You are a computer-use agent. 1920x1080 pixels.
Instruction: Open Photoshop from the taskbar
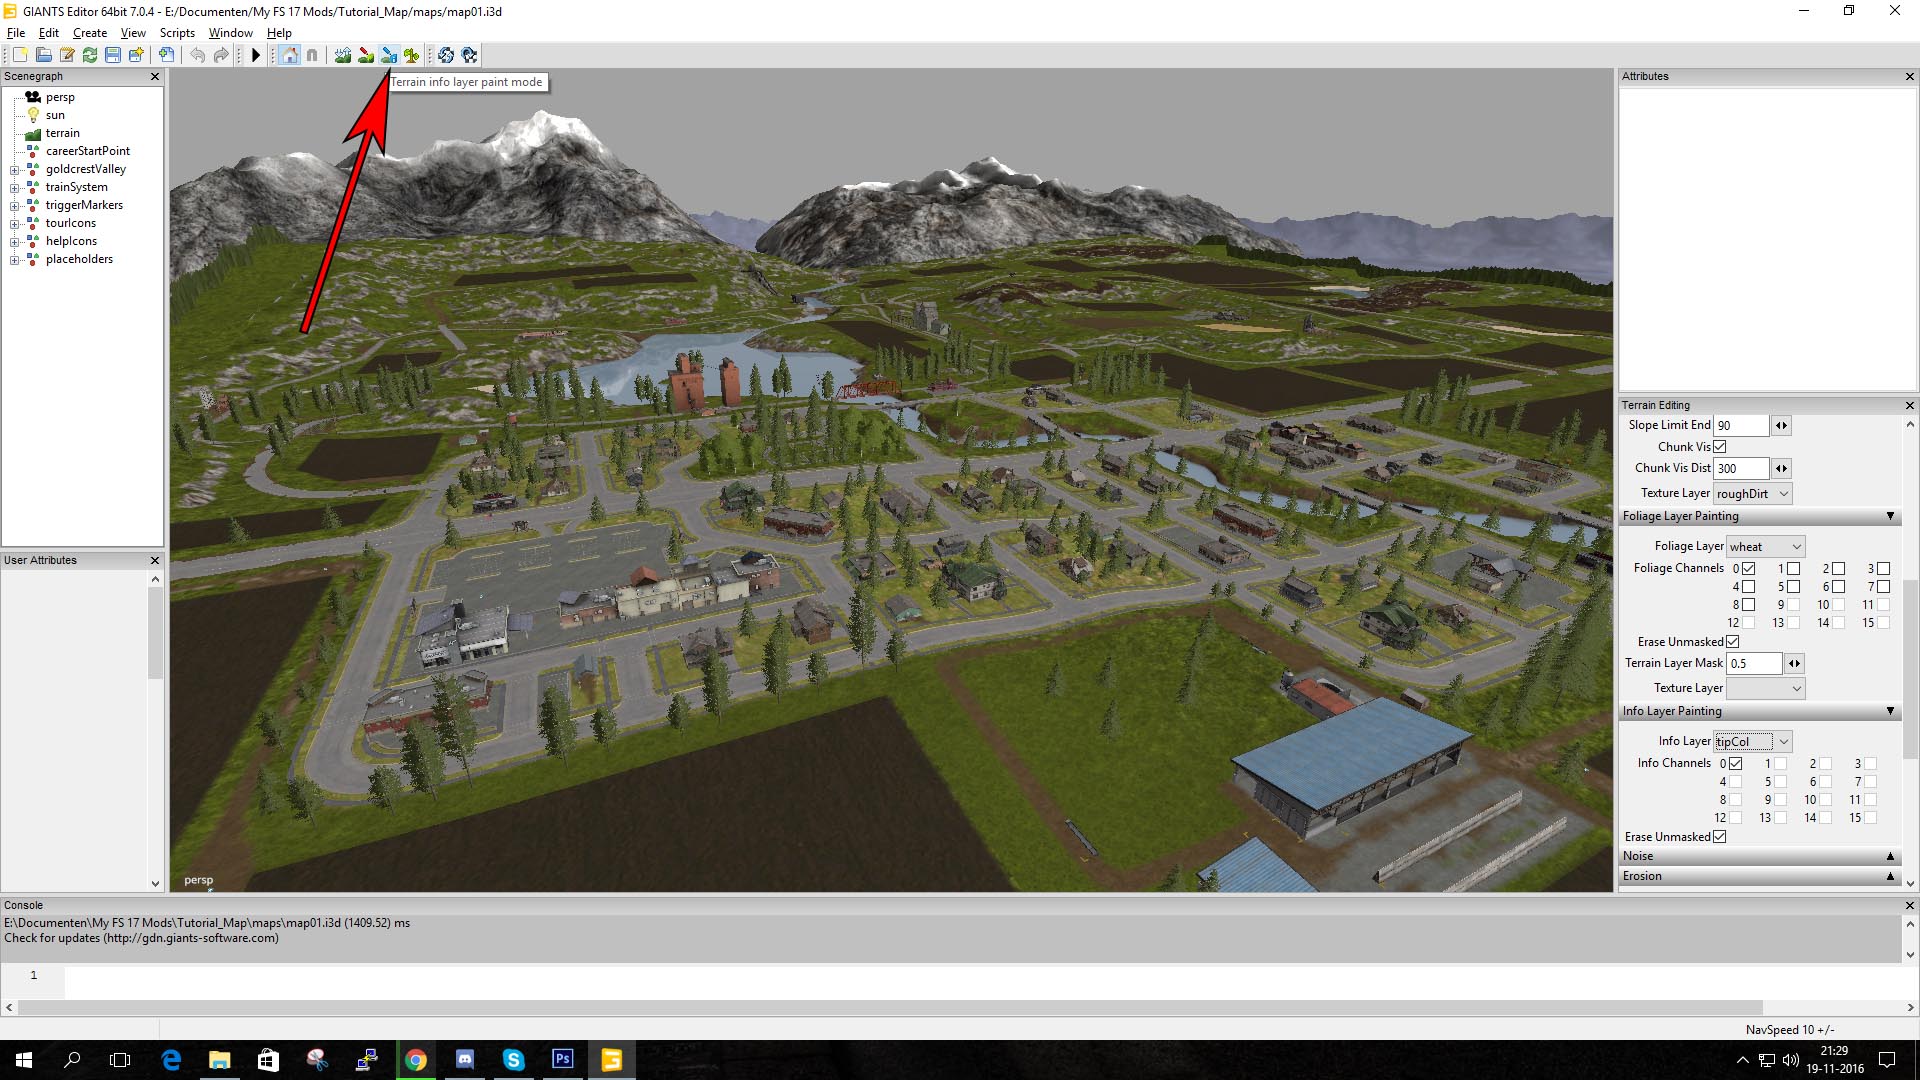click(563, 1059)
